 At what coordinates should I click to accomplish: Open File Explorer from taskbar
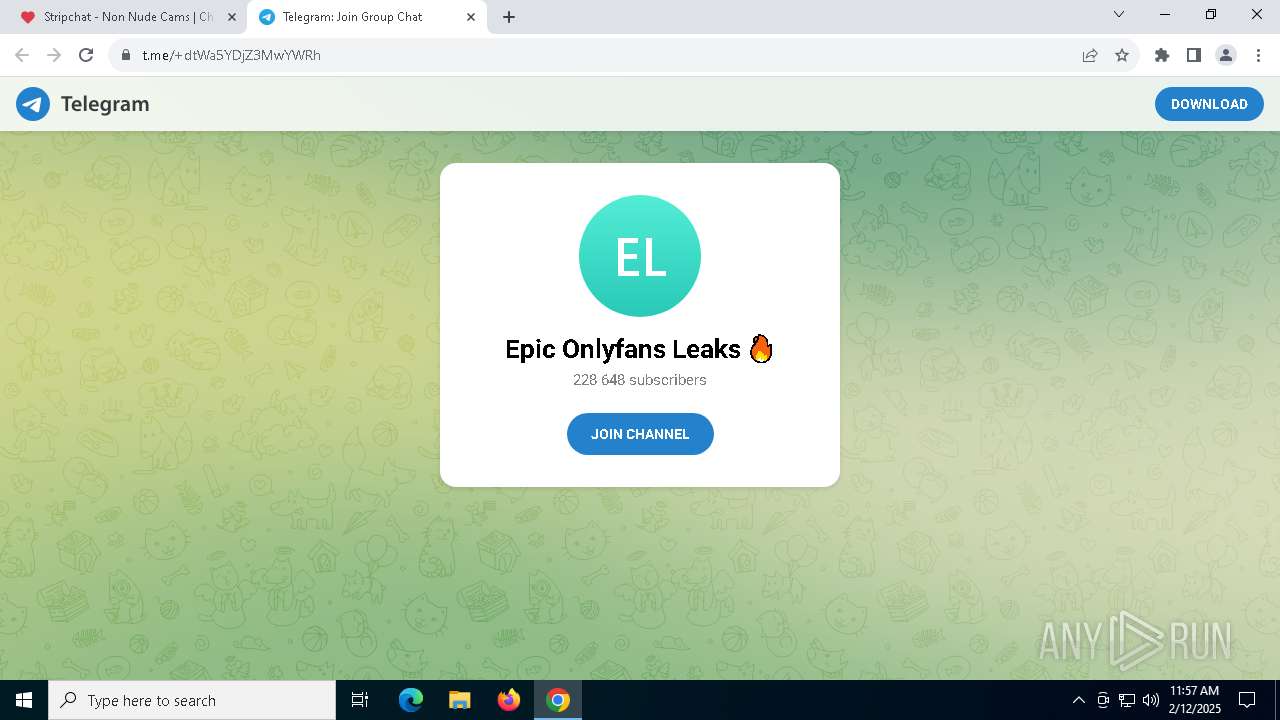[x=460, y=700]
